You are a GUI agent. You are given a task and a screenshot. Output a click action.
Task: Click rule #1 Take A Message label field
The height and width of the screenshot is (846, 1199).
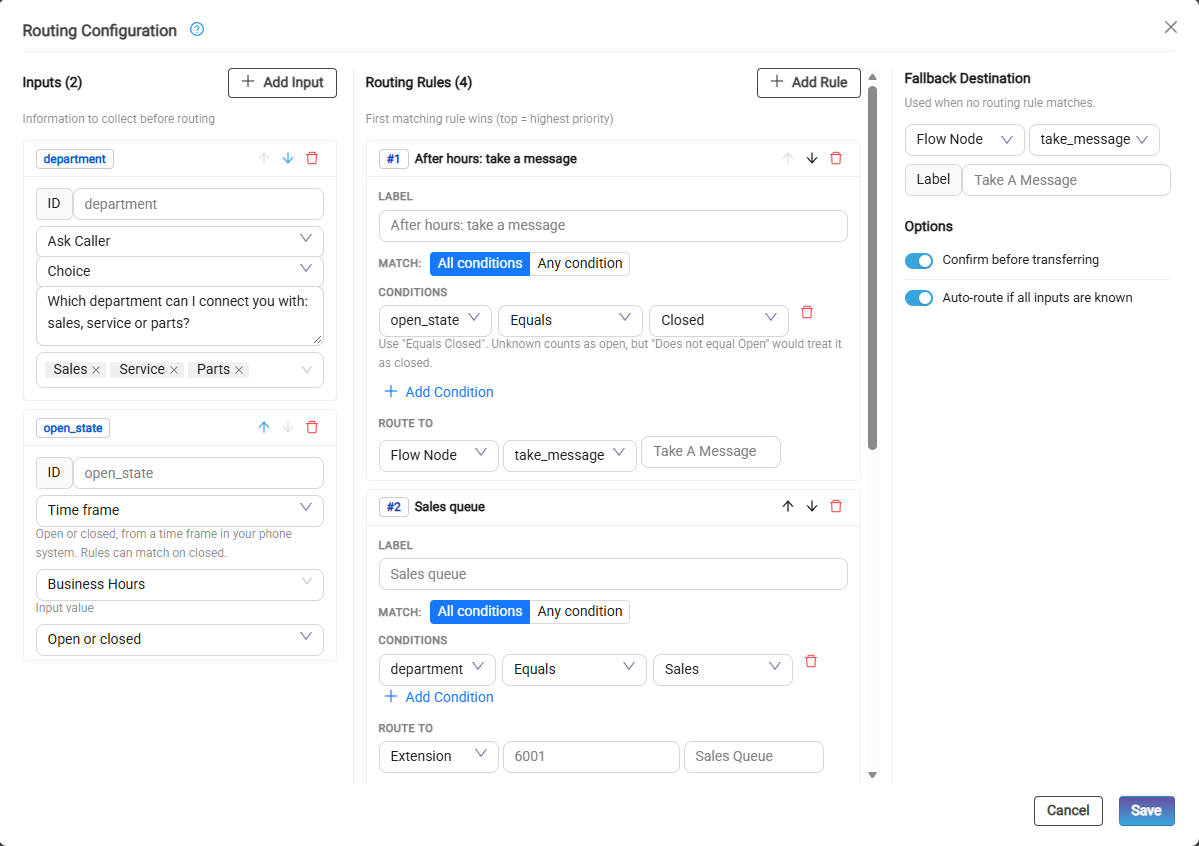[x=710, y=451]
